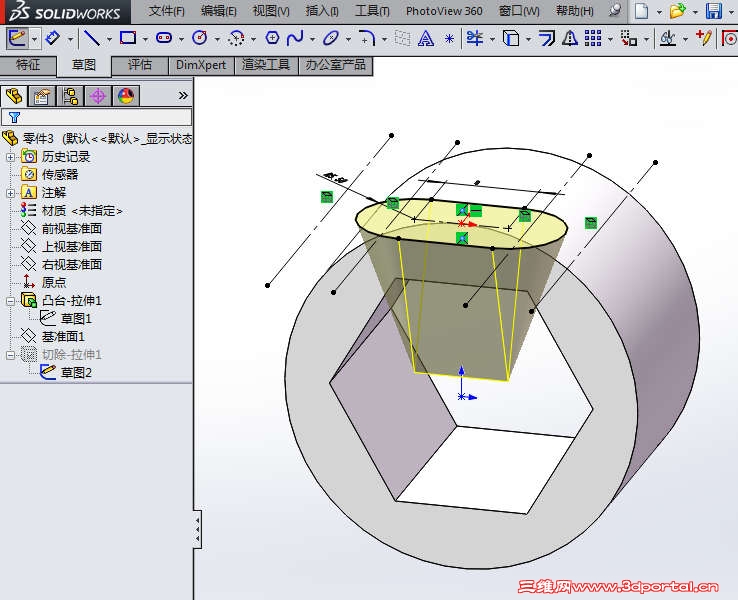Click the Repair Sketch icon

pyautogui.click(x=704, y=38)
